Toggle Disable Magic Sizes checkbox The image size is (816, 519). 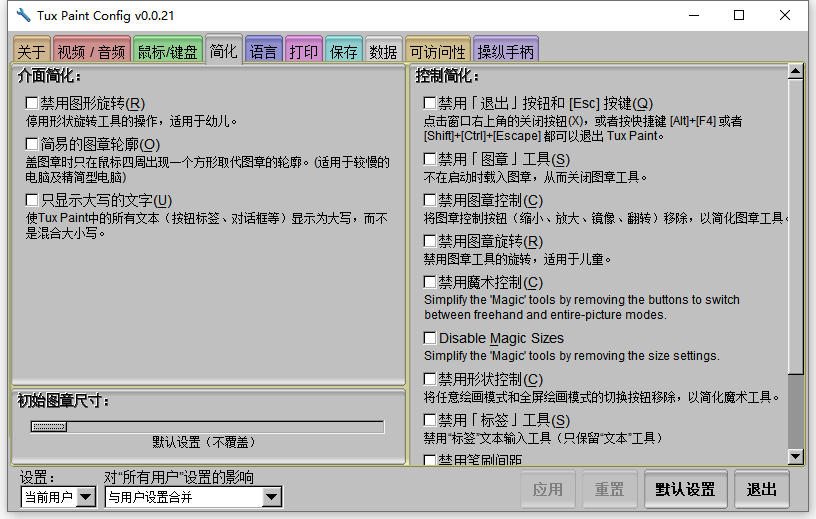click(x=430, y=338)
